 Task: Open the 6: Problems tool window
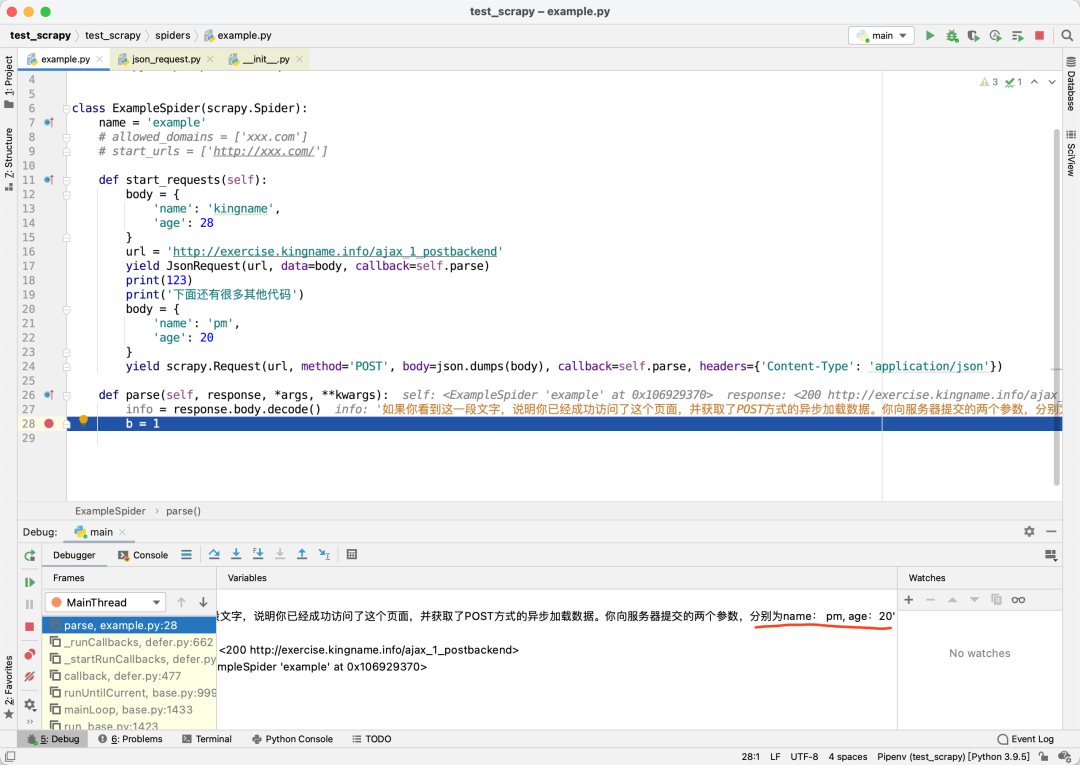(x=130, y=739)
